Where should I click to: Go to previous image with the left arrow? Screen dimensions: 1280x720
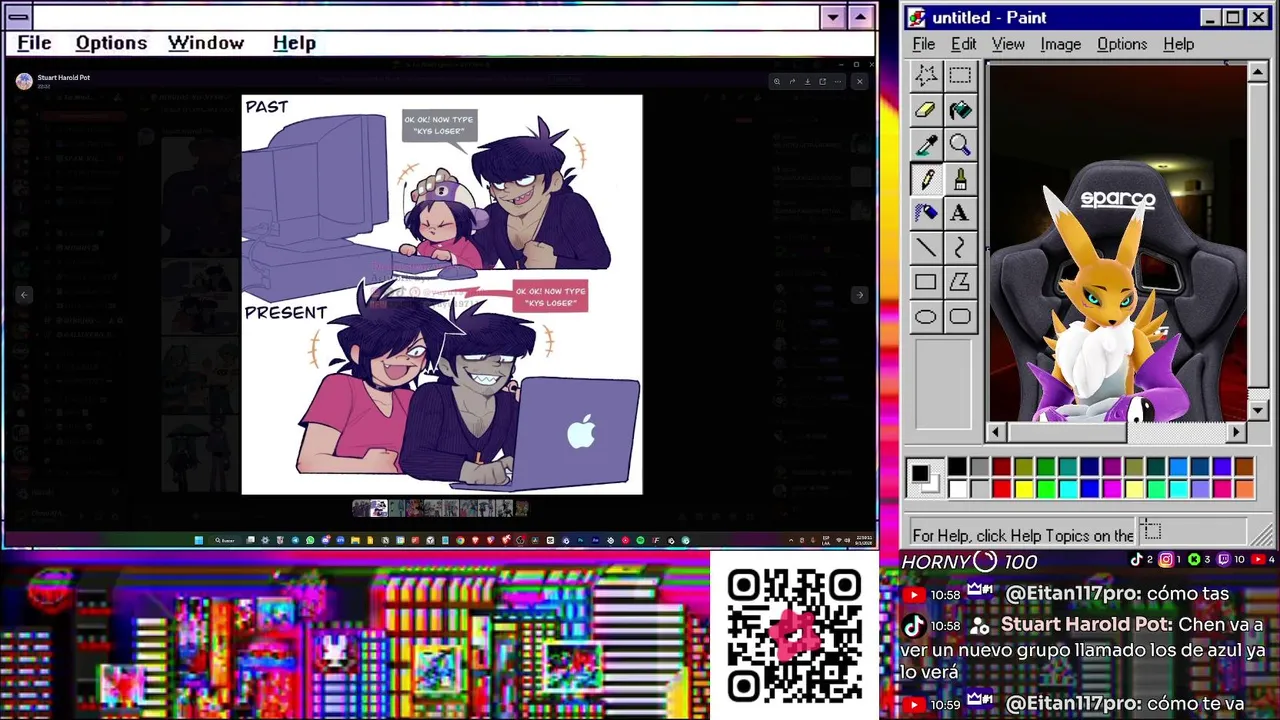(24, 294)
